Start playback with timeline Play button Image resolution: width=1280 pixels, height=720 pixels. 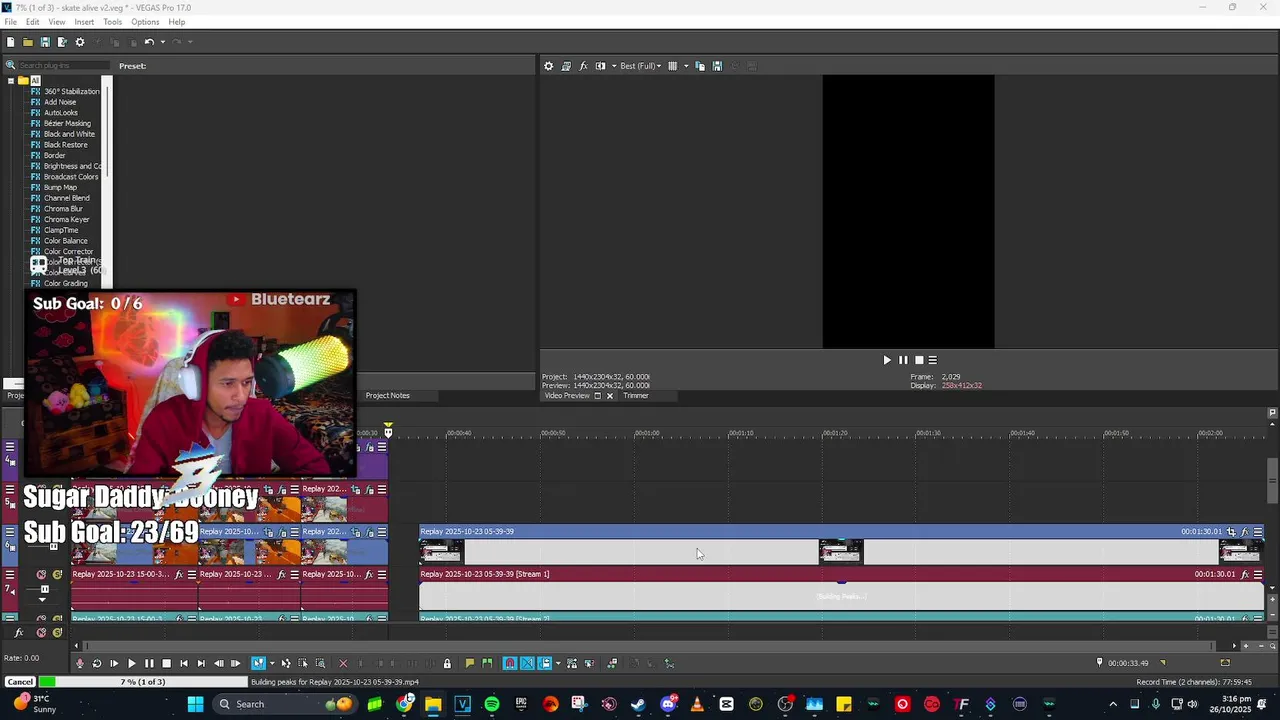click(131, 663)
